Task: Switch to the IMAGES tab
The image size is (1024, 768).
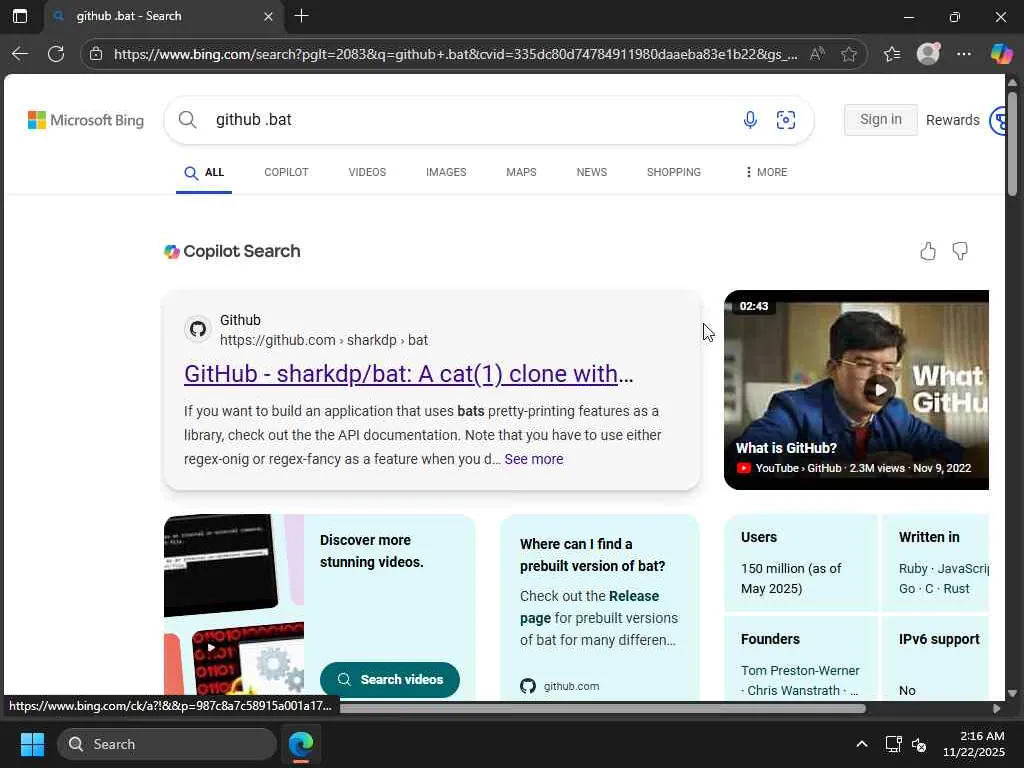Action: [446, 172]
